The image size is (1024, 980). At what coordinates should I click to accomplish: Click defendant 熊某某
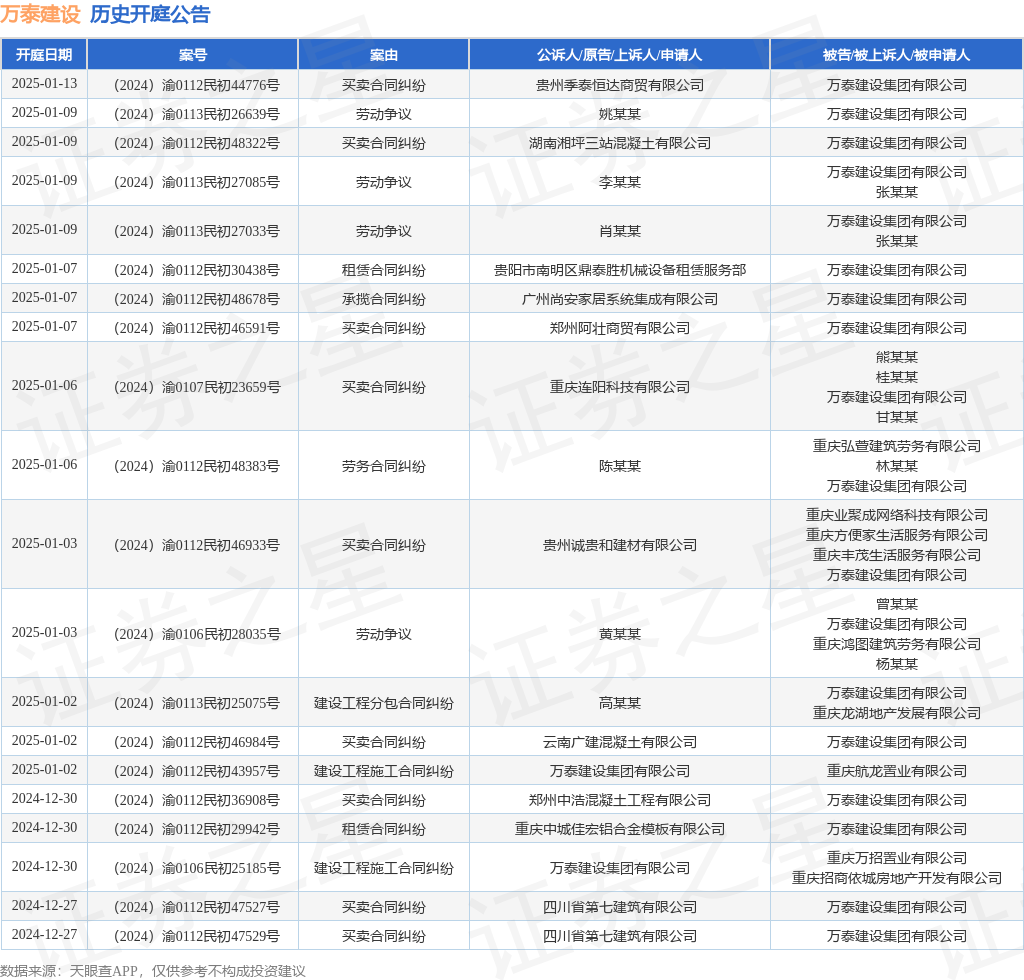point(897,357)
